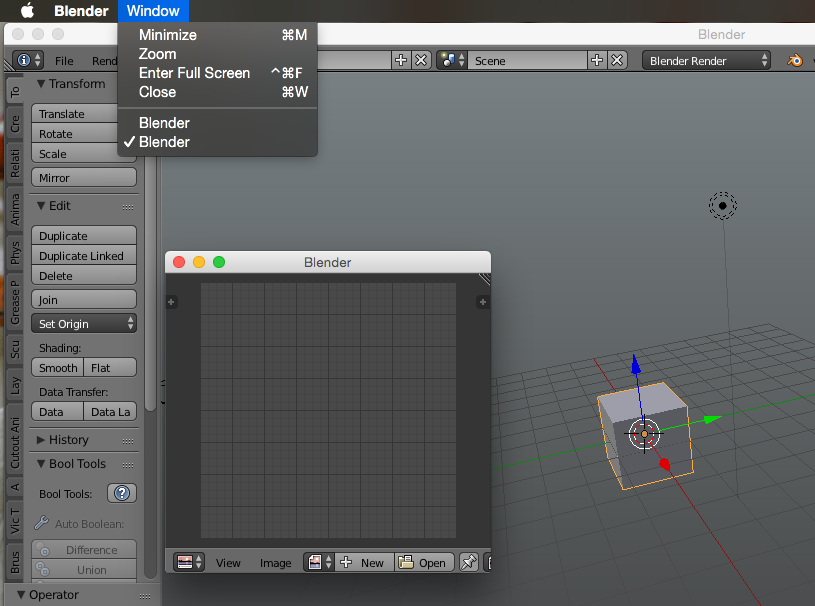Viewport: 815px width, 606px height.
Task: Click the Scene browse icon left of Scene field
Action: click(x=452, y=60)
